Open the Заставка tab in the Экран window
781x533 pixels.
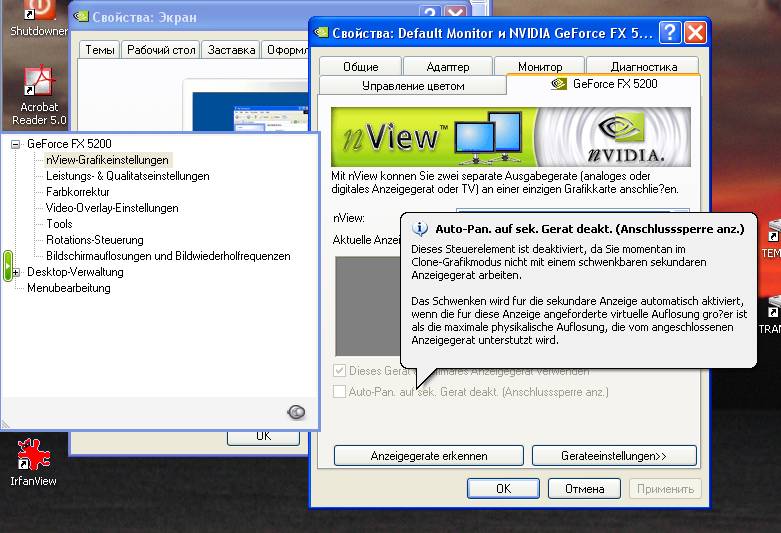click(231, 50)
